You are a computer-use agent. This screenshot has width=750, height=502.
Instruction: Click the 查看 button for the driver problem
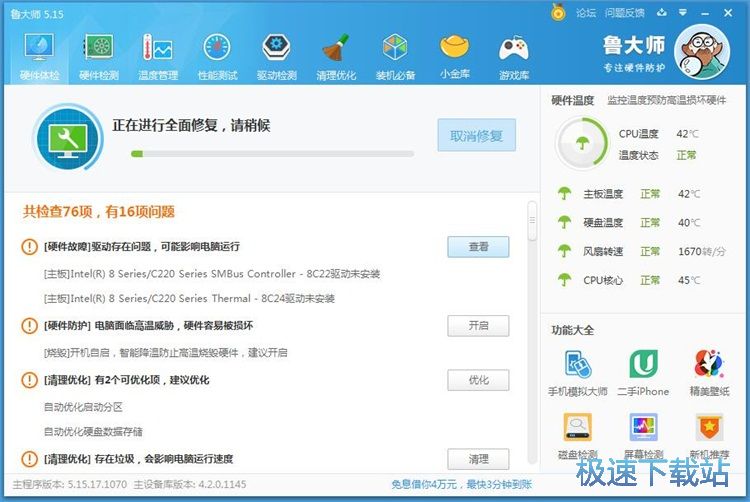coord(478,247)
